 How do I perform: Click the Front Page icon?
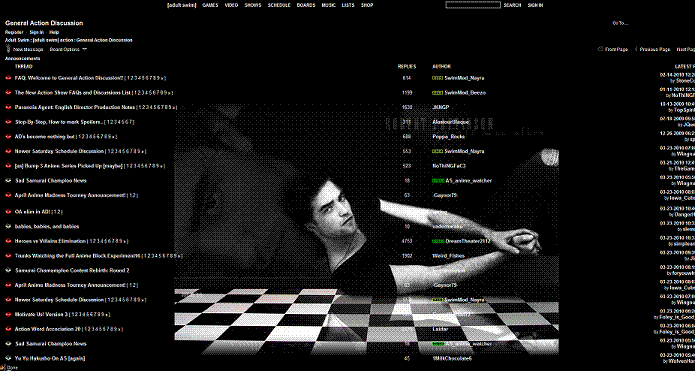(x=600, y=49)
